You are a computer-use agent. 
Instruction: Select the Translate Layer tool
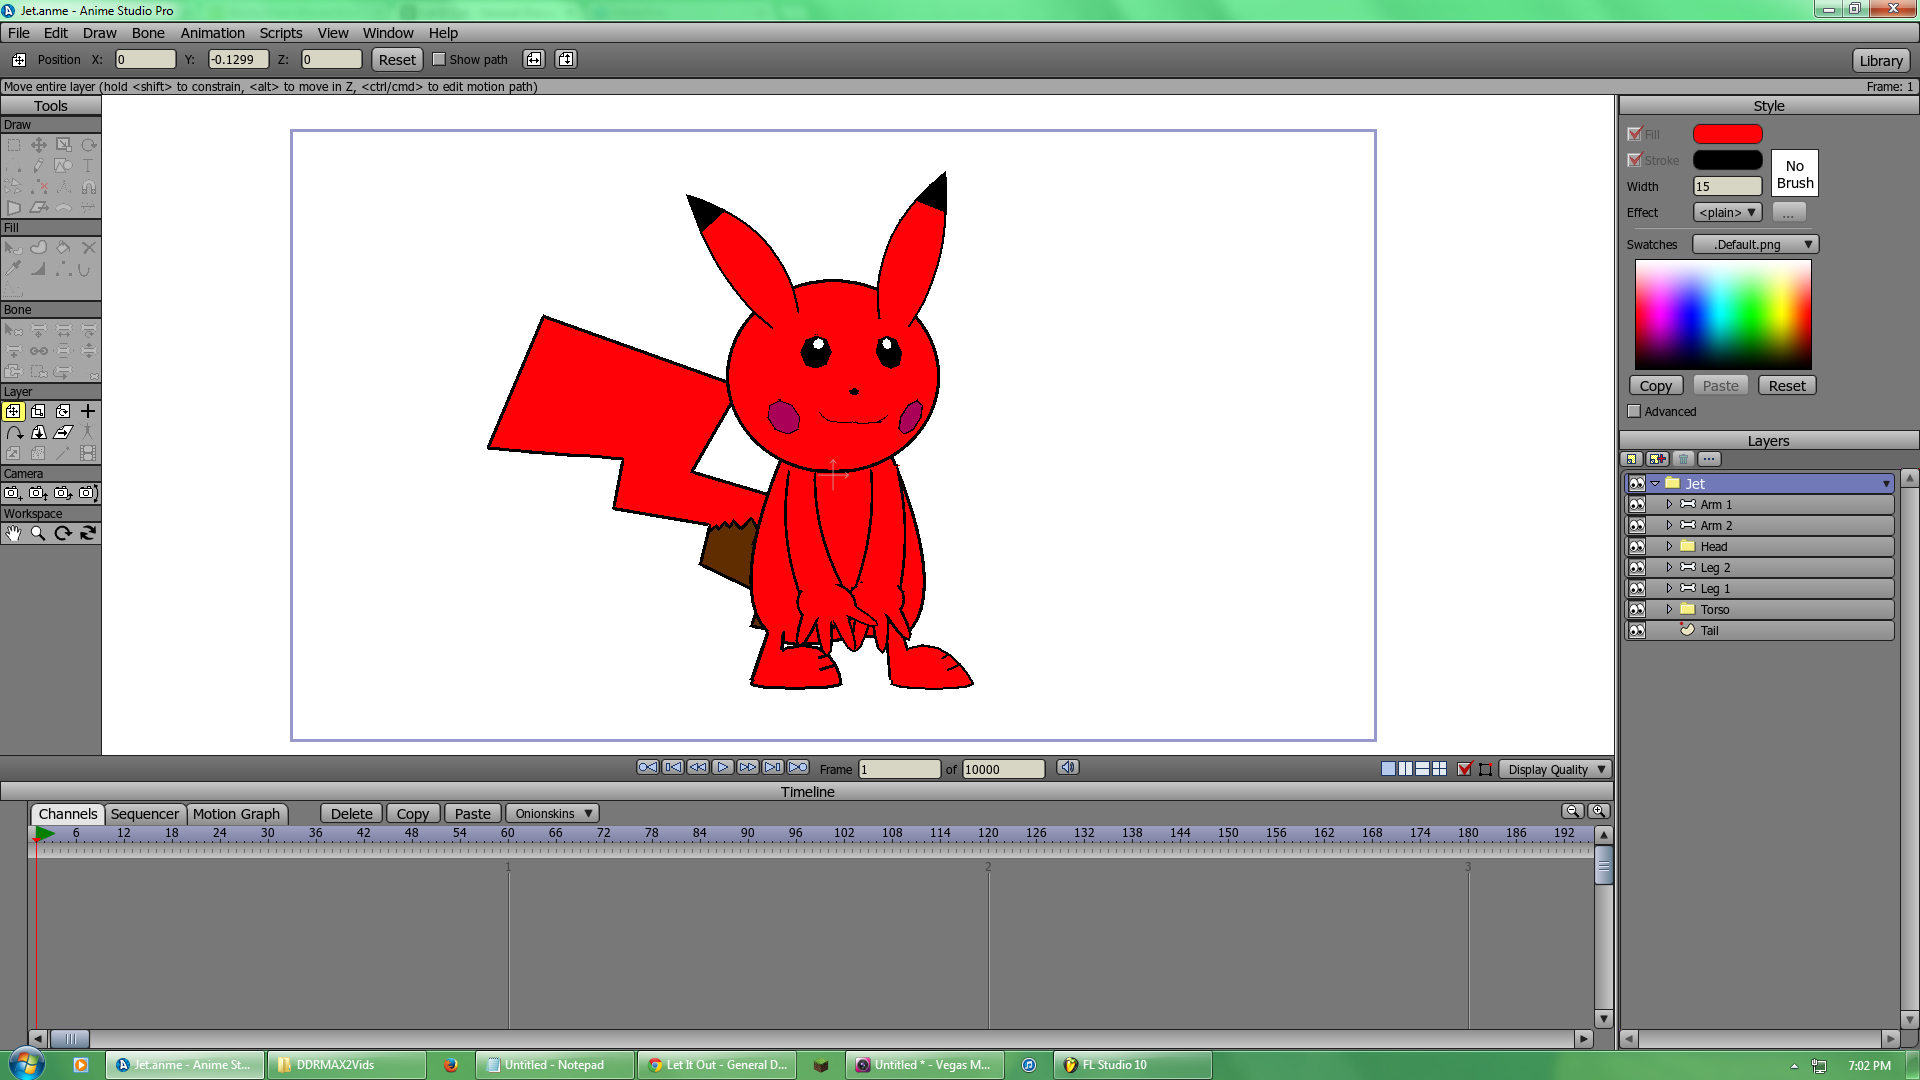[13, 412]
